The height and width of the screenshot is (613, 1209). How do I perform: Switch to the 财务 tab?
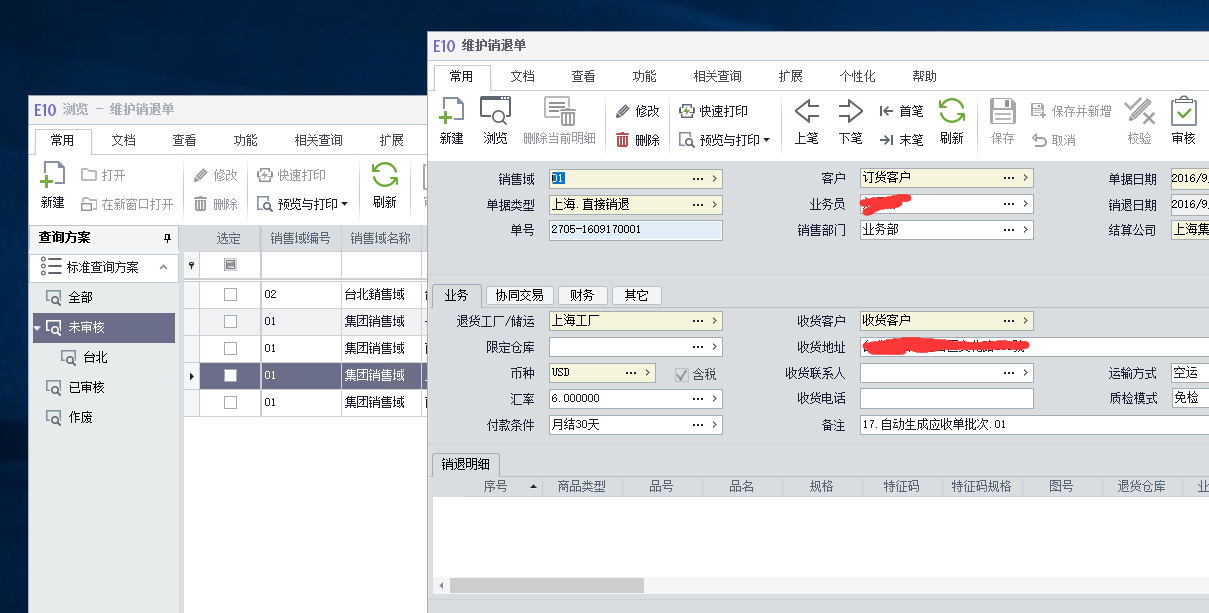581,295
